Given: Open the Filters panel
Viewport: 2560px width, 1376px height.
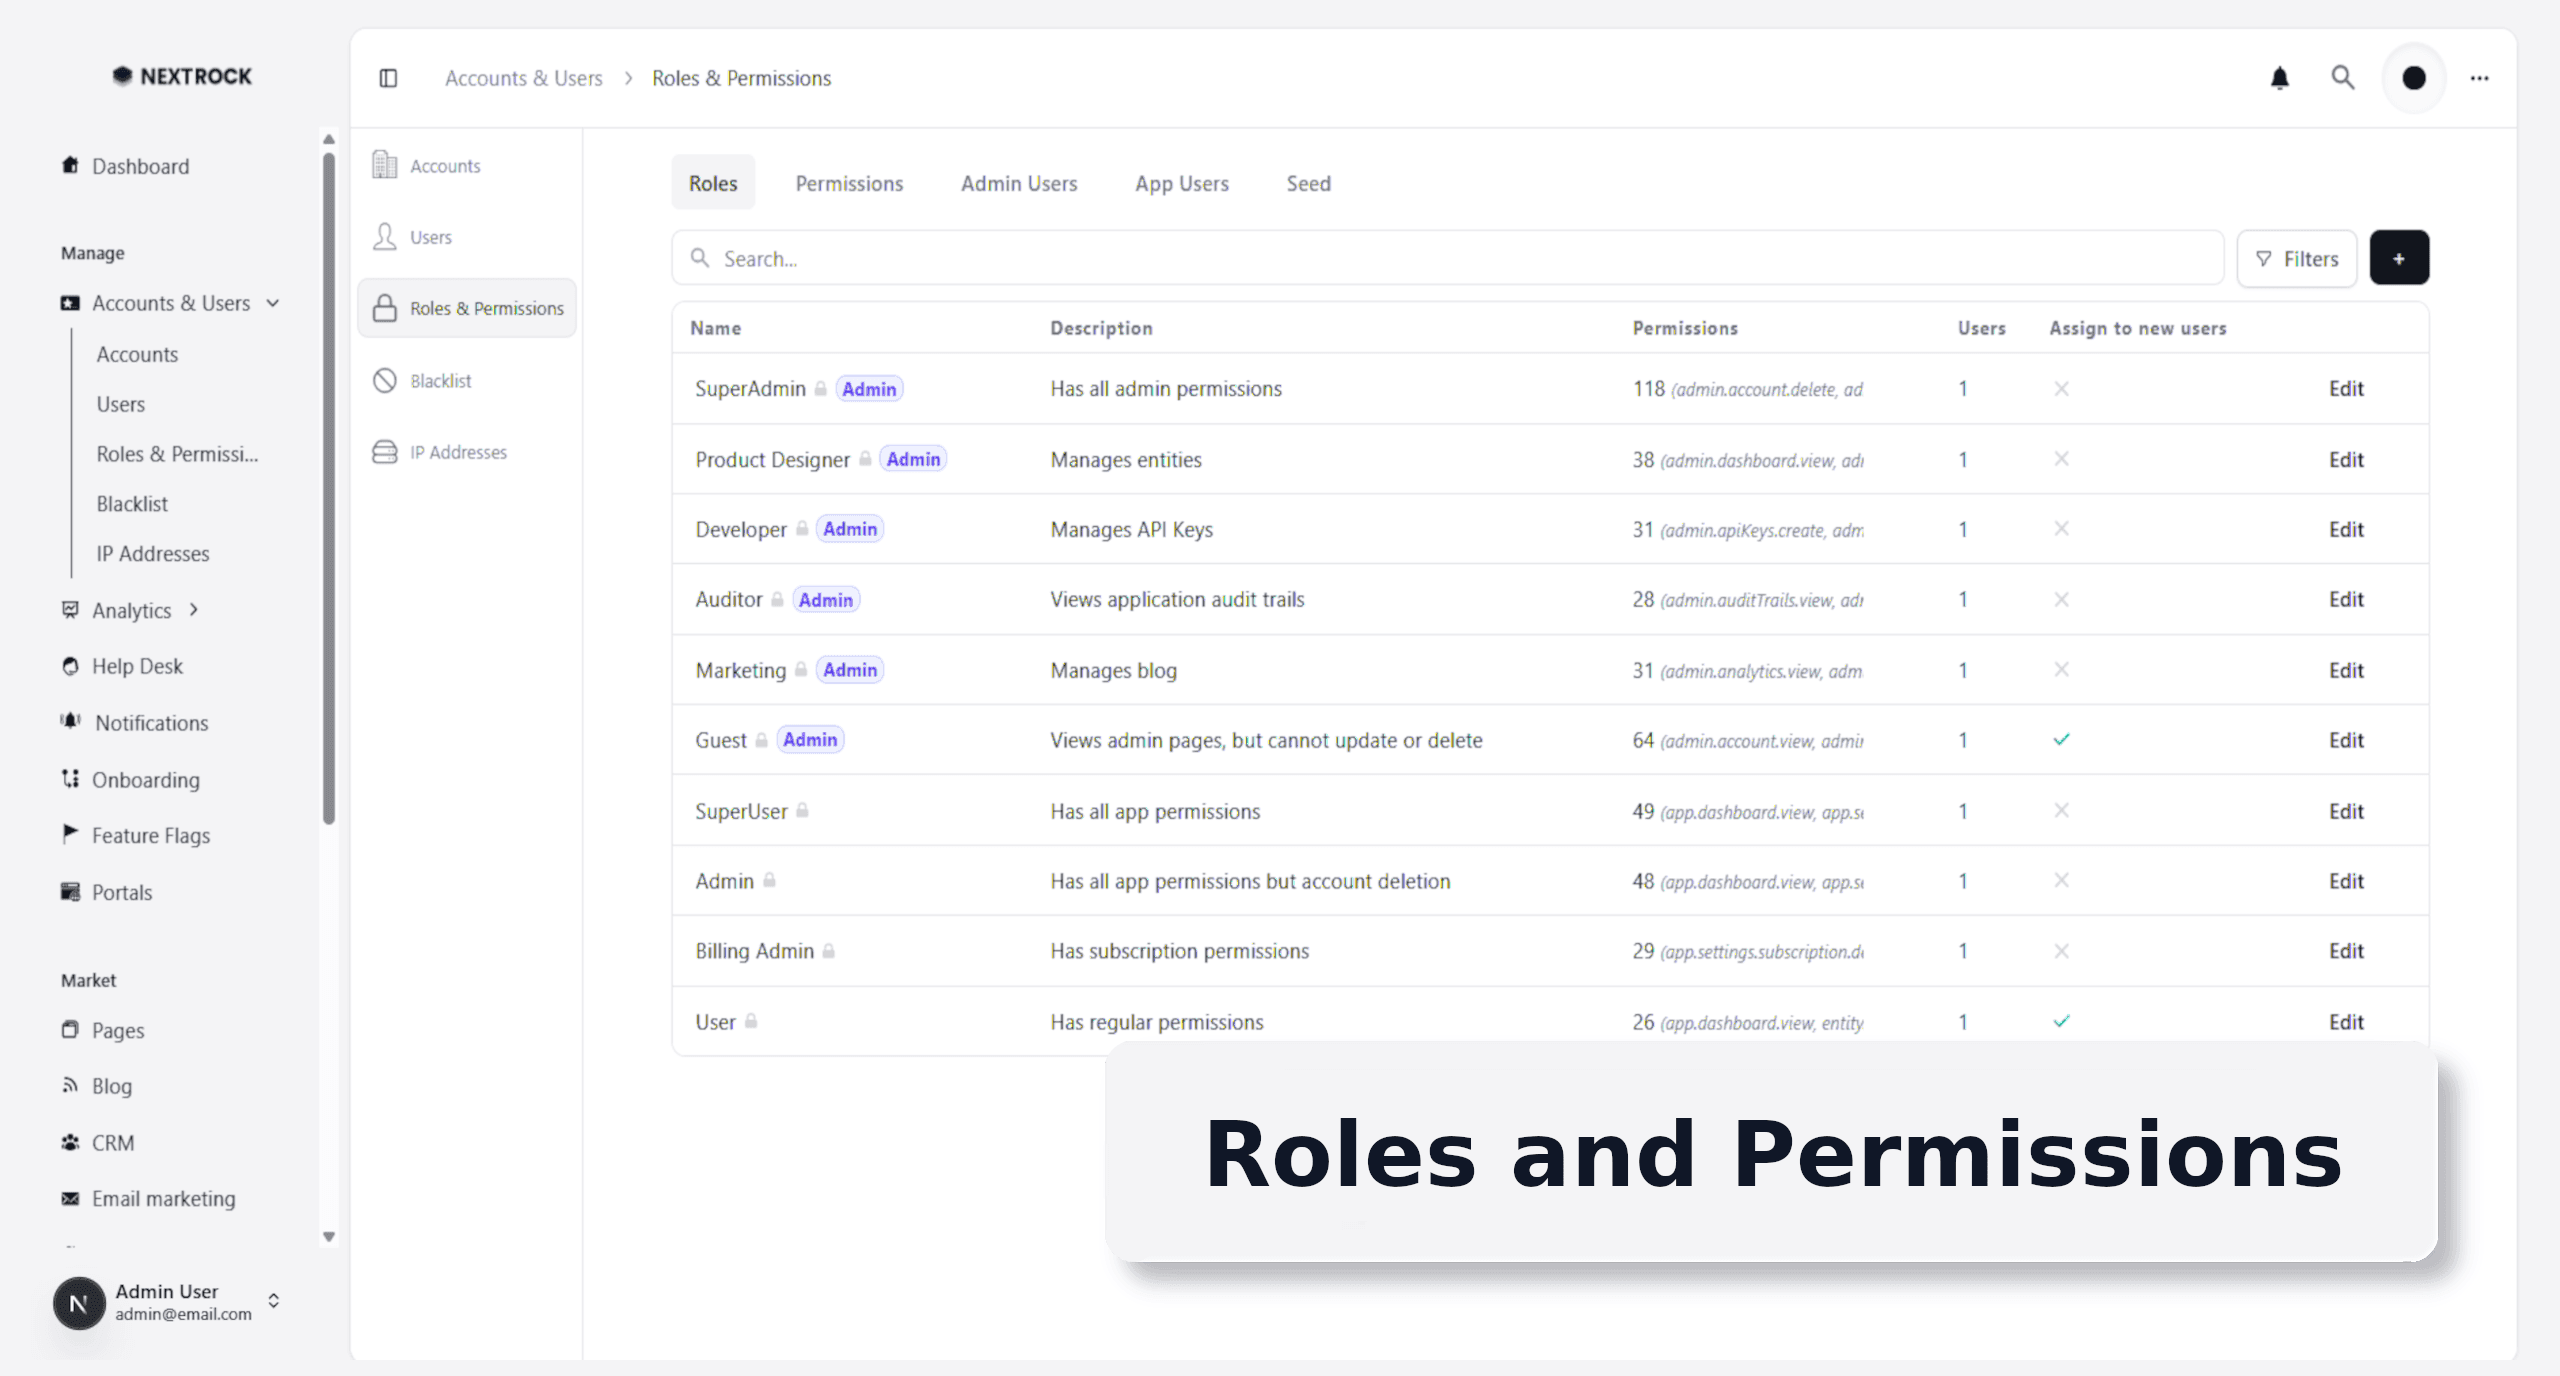Looking at the screenshot, I should pyautogui.click(x=2297, y=258).
